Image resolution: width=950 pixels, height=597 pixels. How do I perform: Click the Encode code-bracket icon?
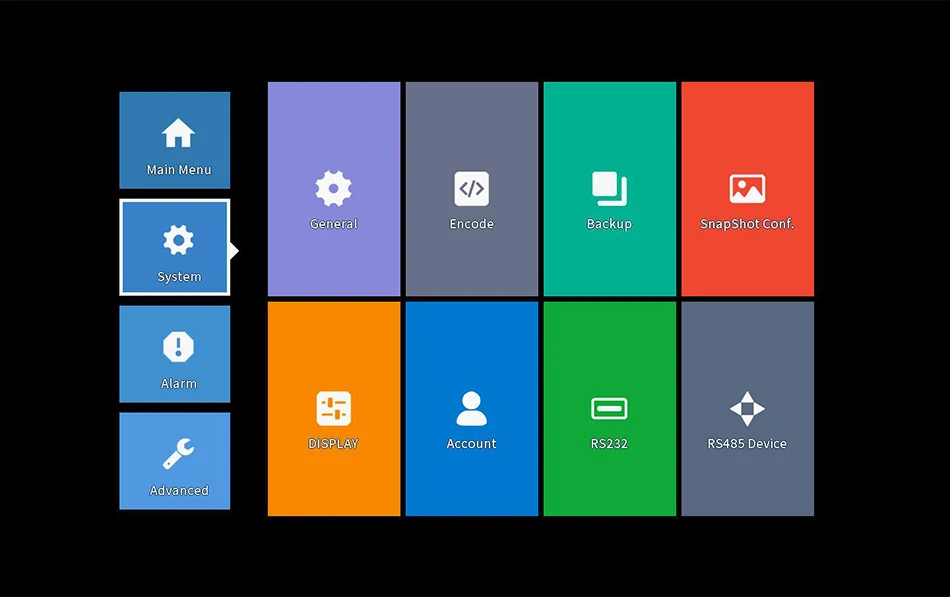(x=471, y=188)
